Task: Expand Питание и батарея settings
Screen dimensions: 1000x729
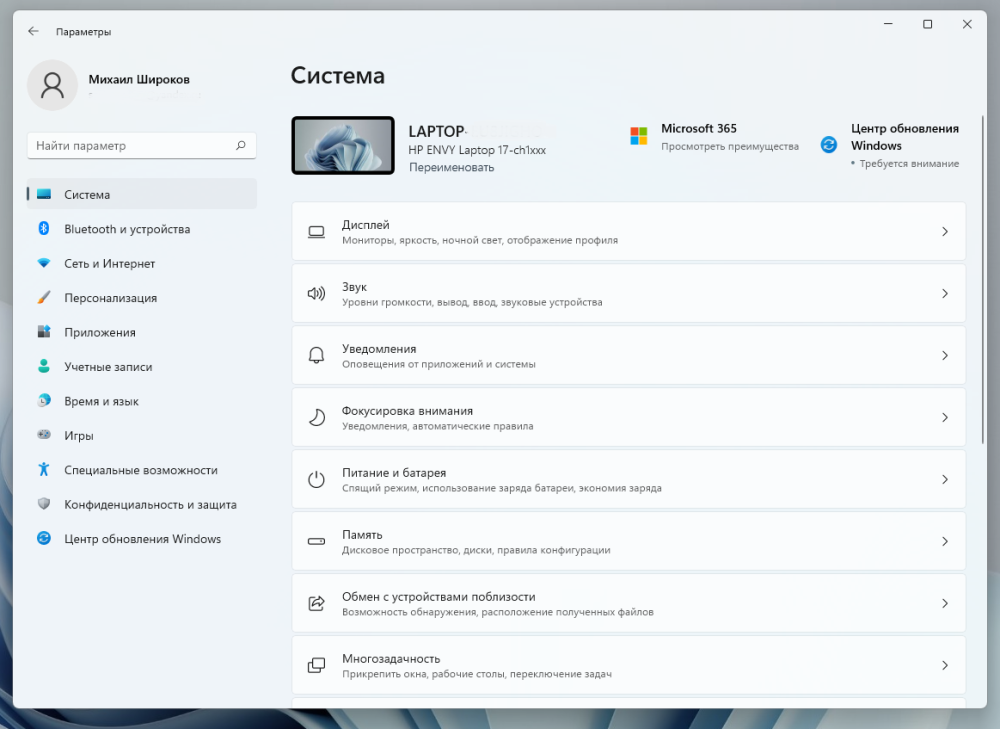Action: [x=628, y=479]
